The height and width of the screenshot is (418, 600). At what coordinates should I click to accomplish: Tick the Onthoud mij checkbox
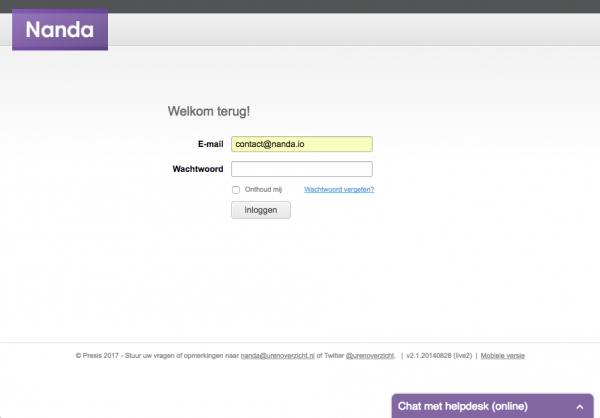pos(236,190)
